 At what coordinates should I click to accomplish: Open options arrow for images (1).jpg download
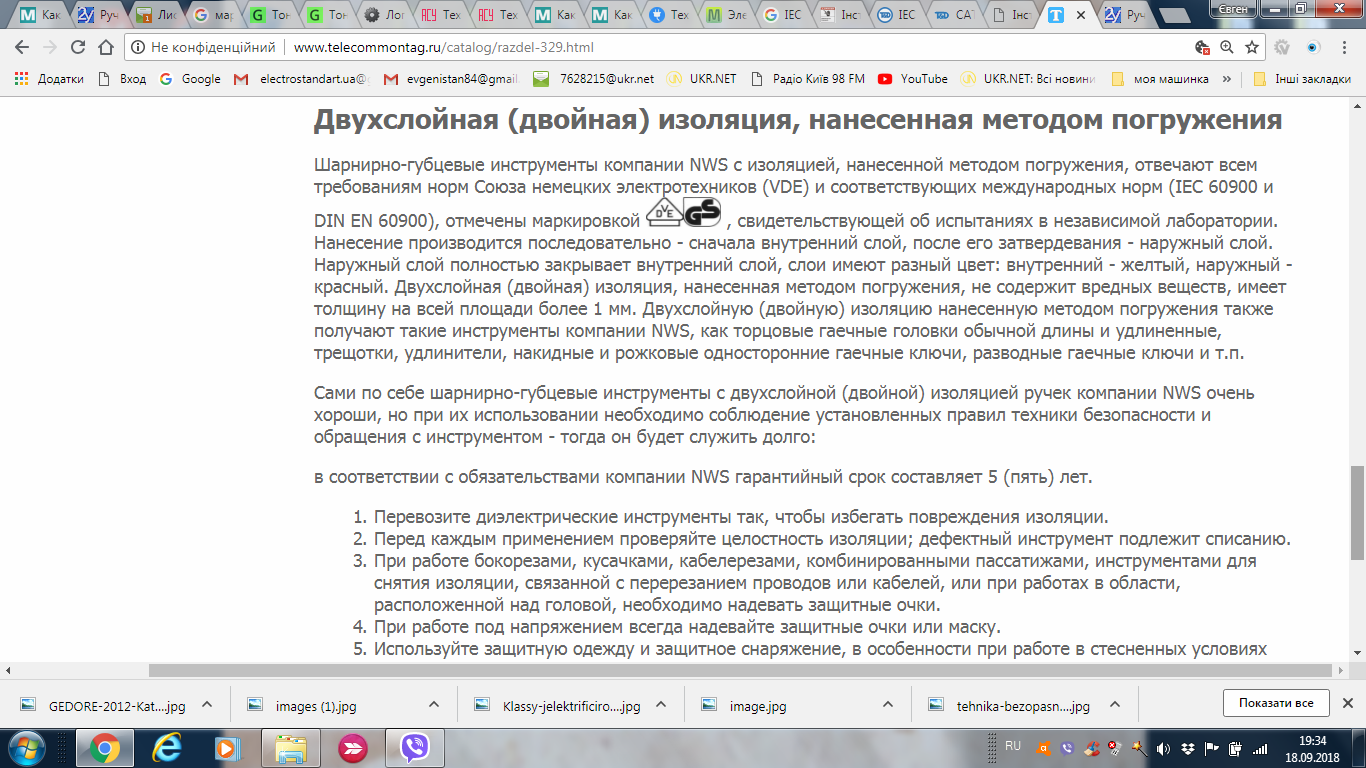434,704
